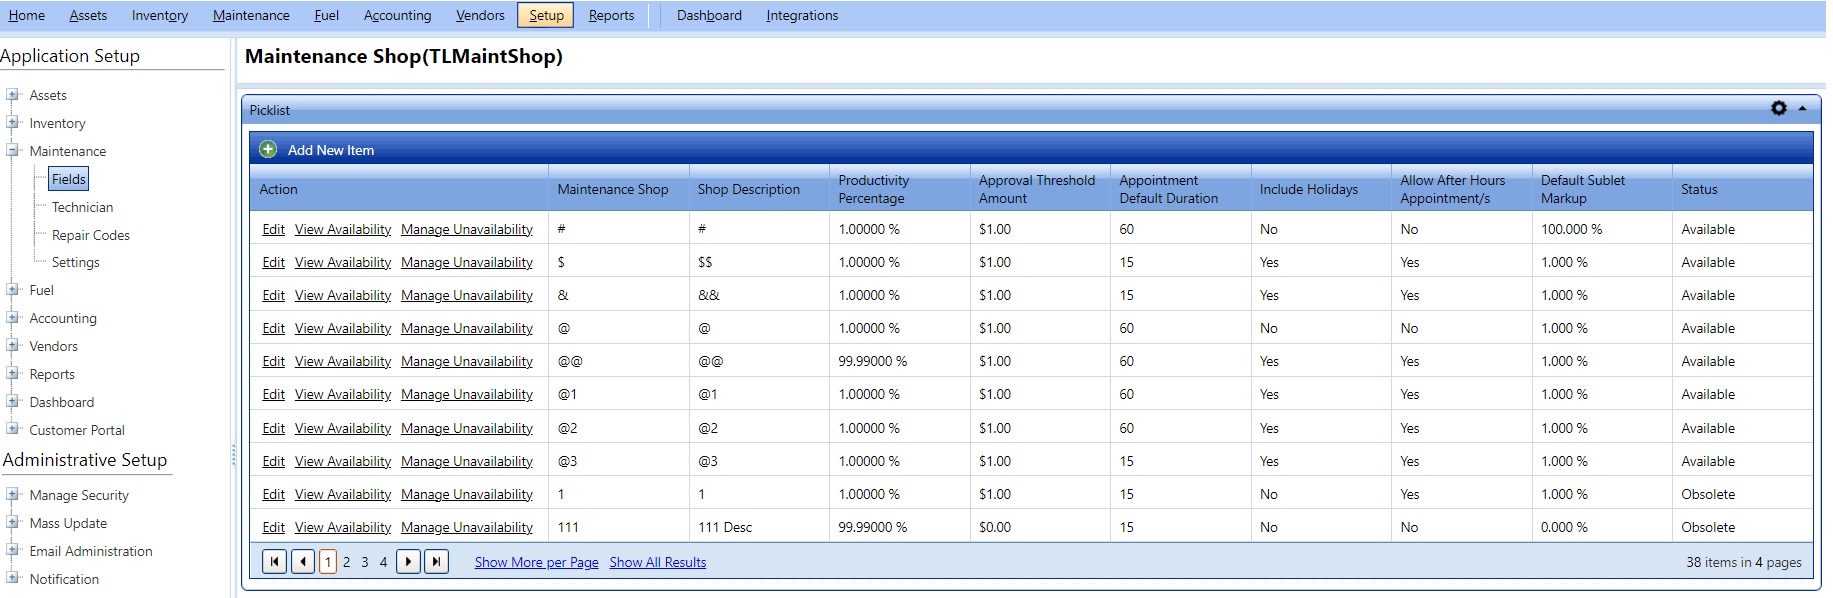Viewport: 1833px width, 598px height.
Task: Click the Show All Results link
Action: [x=657, y=562]
